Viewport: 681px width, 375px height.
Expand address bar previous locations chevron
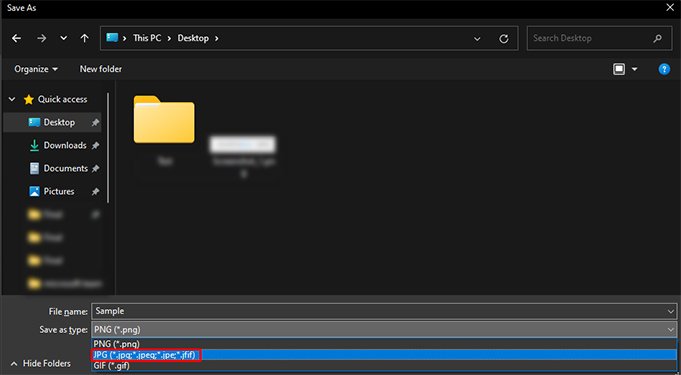pyautogui.click(x=477, y=39)
